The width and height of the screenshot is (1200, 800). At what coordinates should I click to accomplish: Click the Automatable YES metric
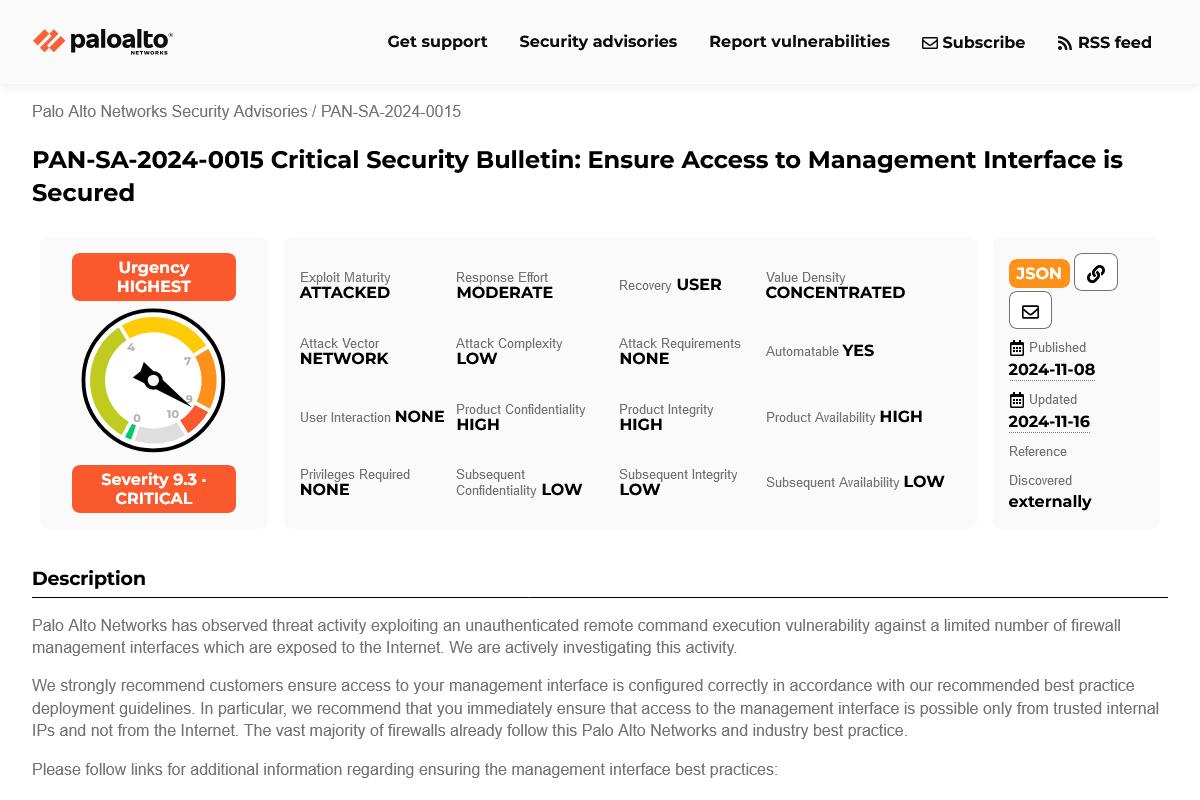pyautogui.click(x=820, y=351)
